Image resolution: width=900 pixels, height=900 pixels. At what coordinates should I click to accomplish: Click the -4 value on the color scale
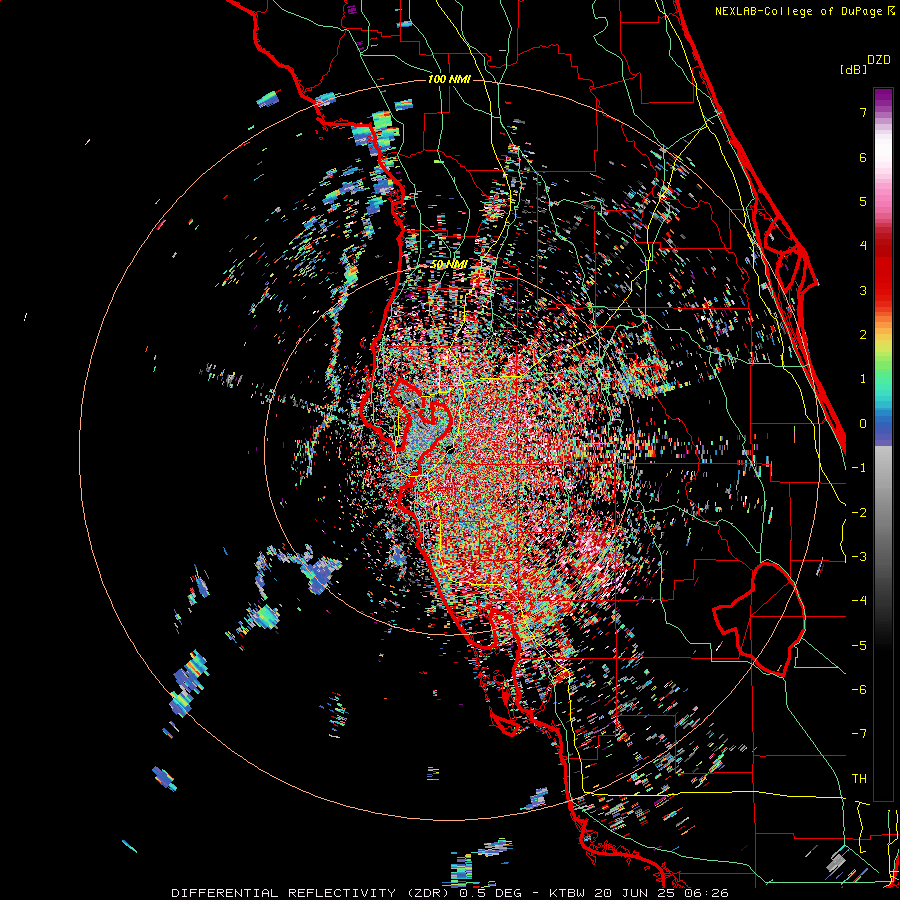859,601
